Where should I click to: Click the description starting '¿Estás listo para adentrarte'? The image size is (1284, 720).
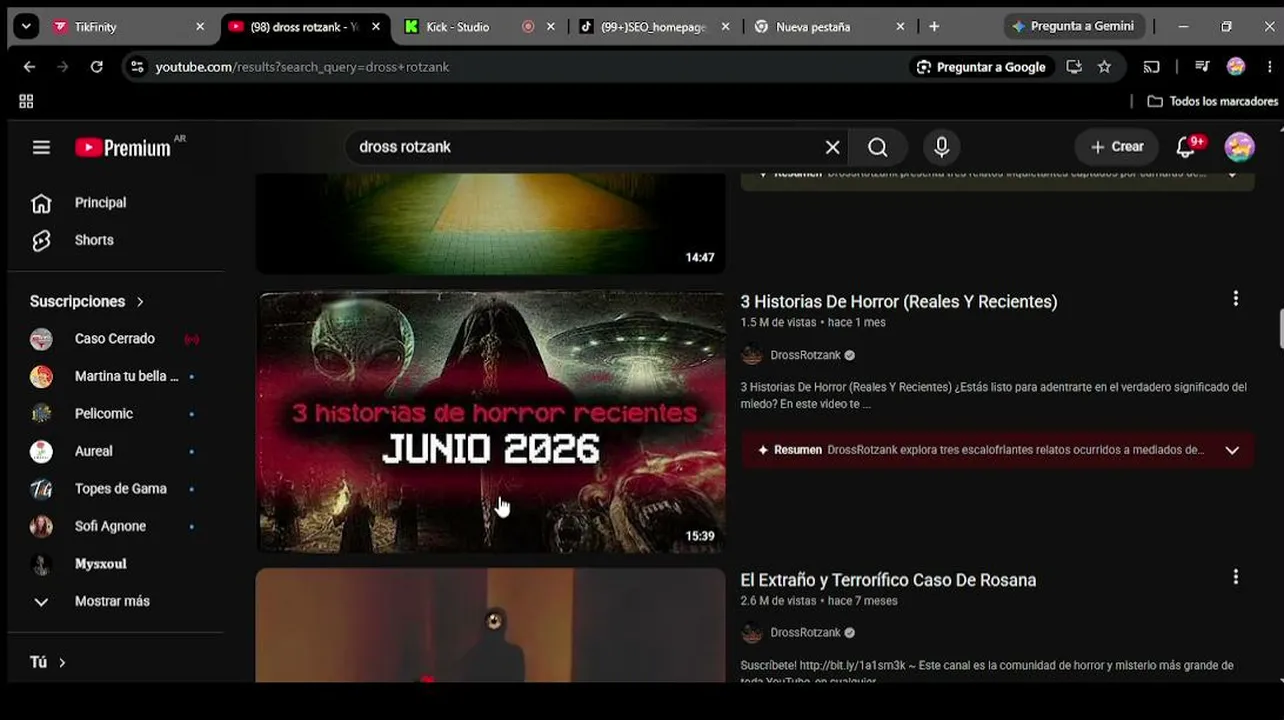[x=993, y=395]
